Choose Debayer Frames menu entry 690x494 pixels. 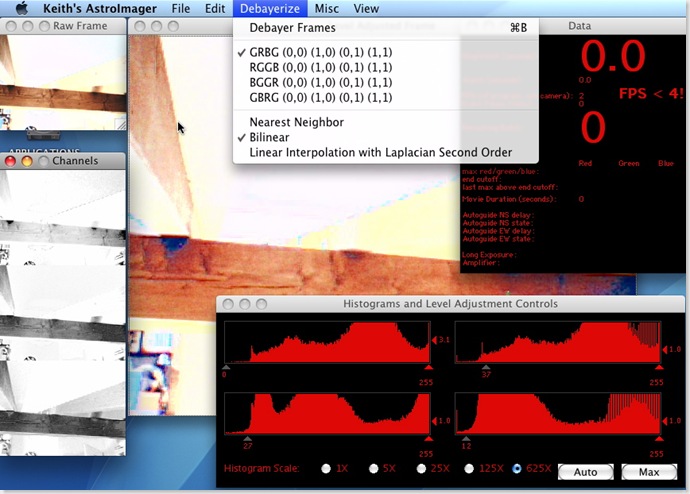coord(385,28)
